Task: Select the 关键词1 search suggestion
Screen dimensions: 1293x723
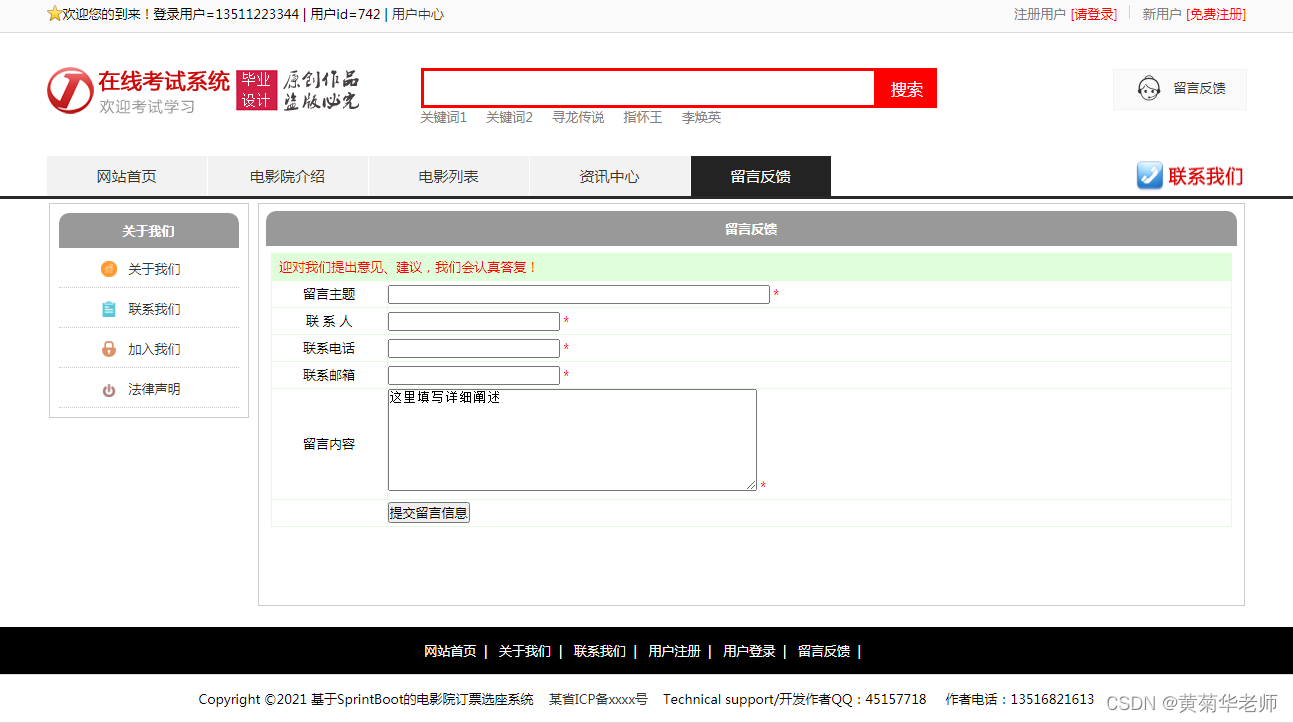Action: point(444,118)
